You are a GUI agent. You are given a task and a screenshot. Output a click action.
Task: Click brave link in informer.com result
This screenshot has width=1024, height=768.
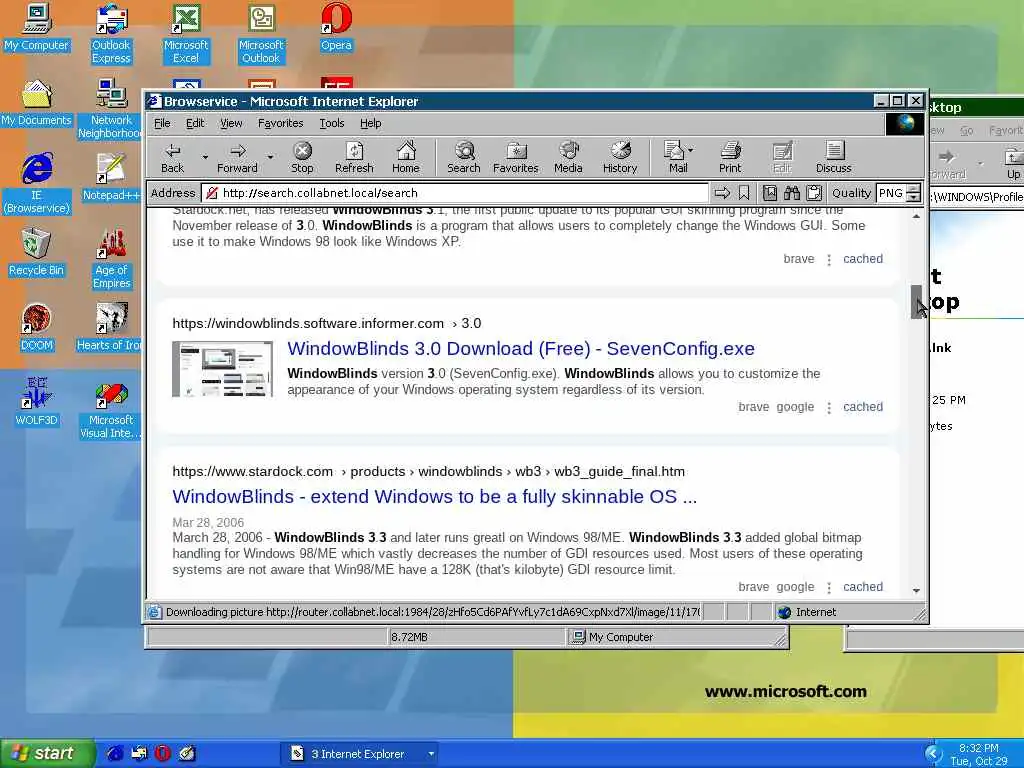tap(753, 407)
